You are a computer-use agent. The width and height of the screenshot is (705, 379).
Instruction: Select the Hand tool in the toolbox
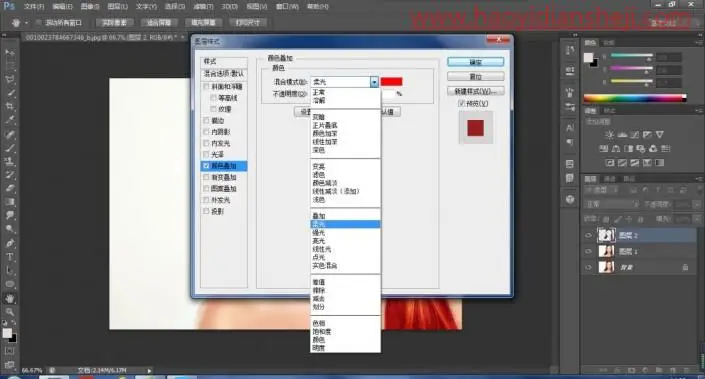[10, 298]
